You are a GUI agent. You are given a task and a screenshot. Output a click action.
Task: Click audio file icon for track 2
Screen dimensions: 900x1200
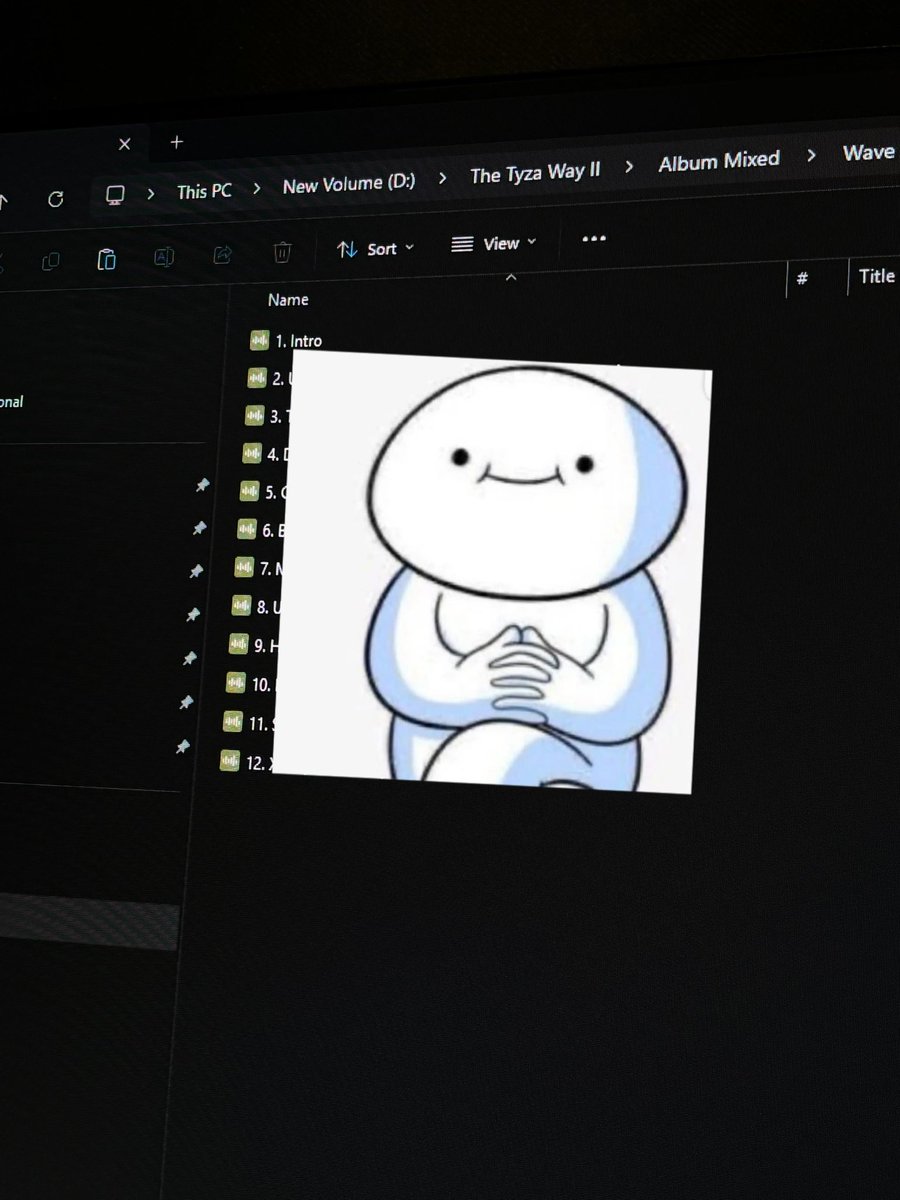tap(257, 378)
